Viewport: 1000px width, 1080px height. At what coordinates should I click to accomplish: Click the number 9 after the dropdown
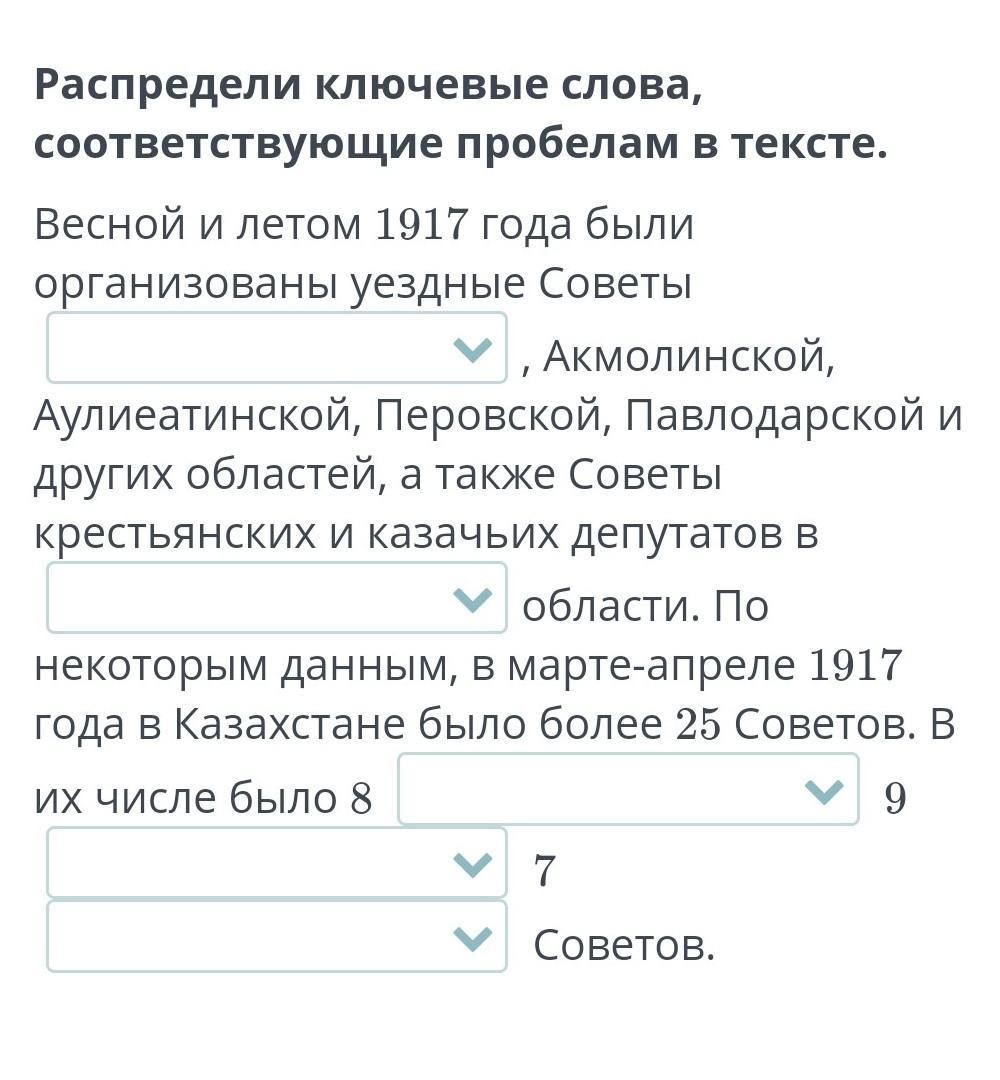[895, 798]
